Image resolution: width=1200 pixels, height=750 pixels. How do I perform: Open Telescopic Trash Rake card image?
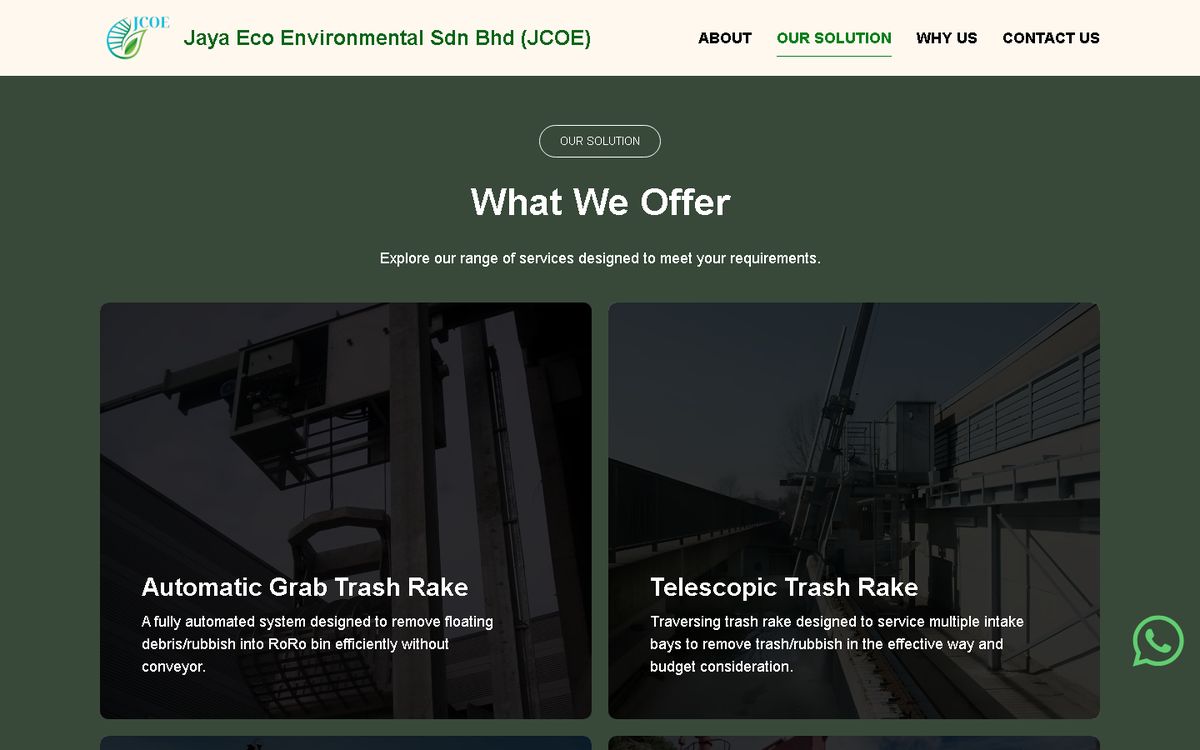854,510
